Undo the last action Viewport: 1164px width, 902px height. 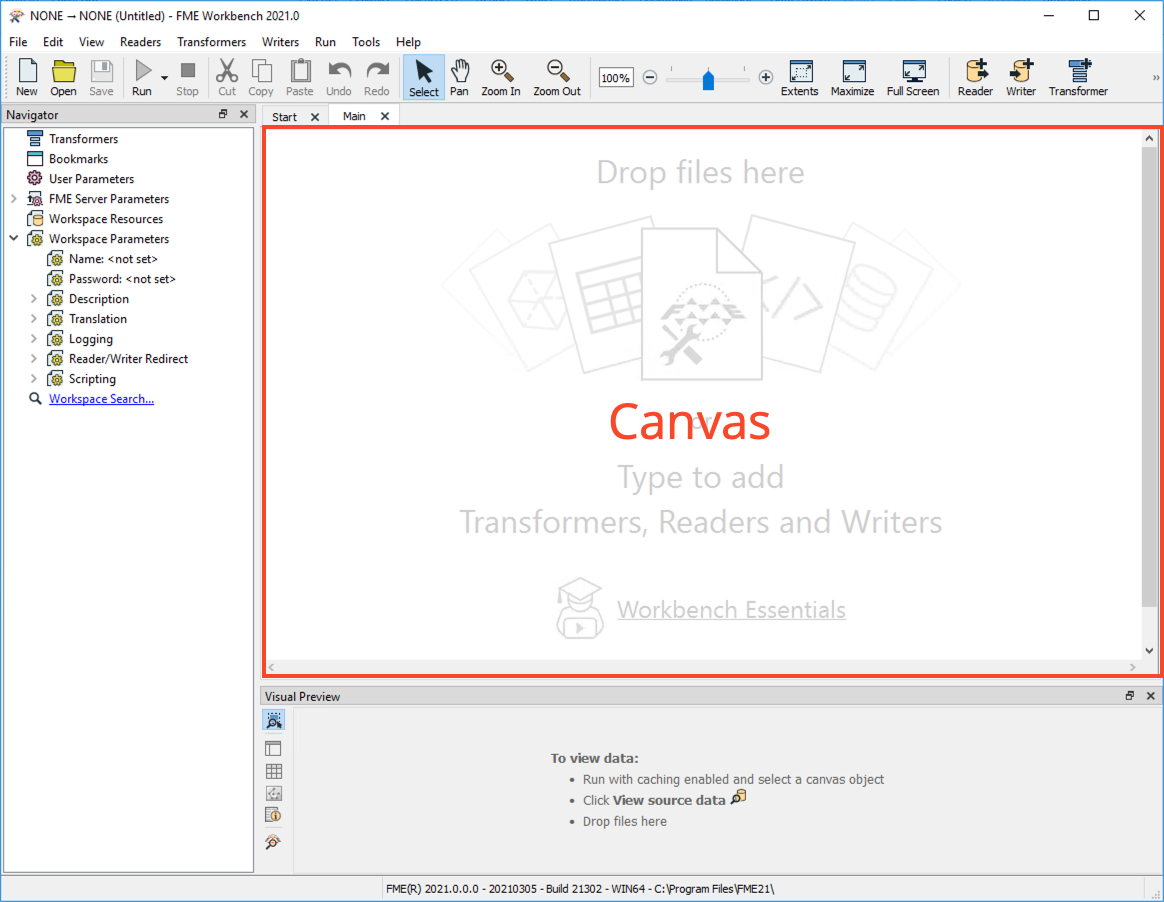coord(339,77)
